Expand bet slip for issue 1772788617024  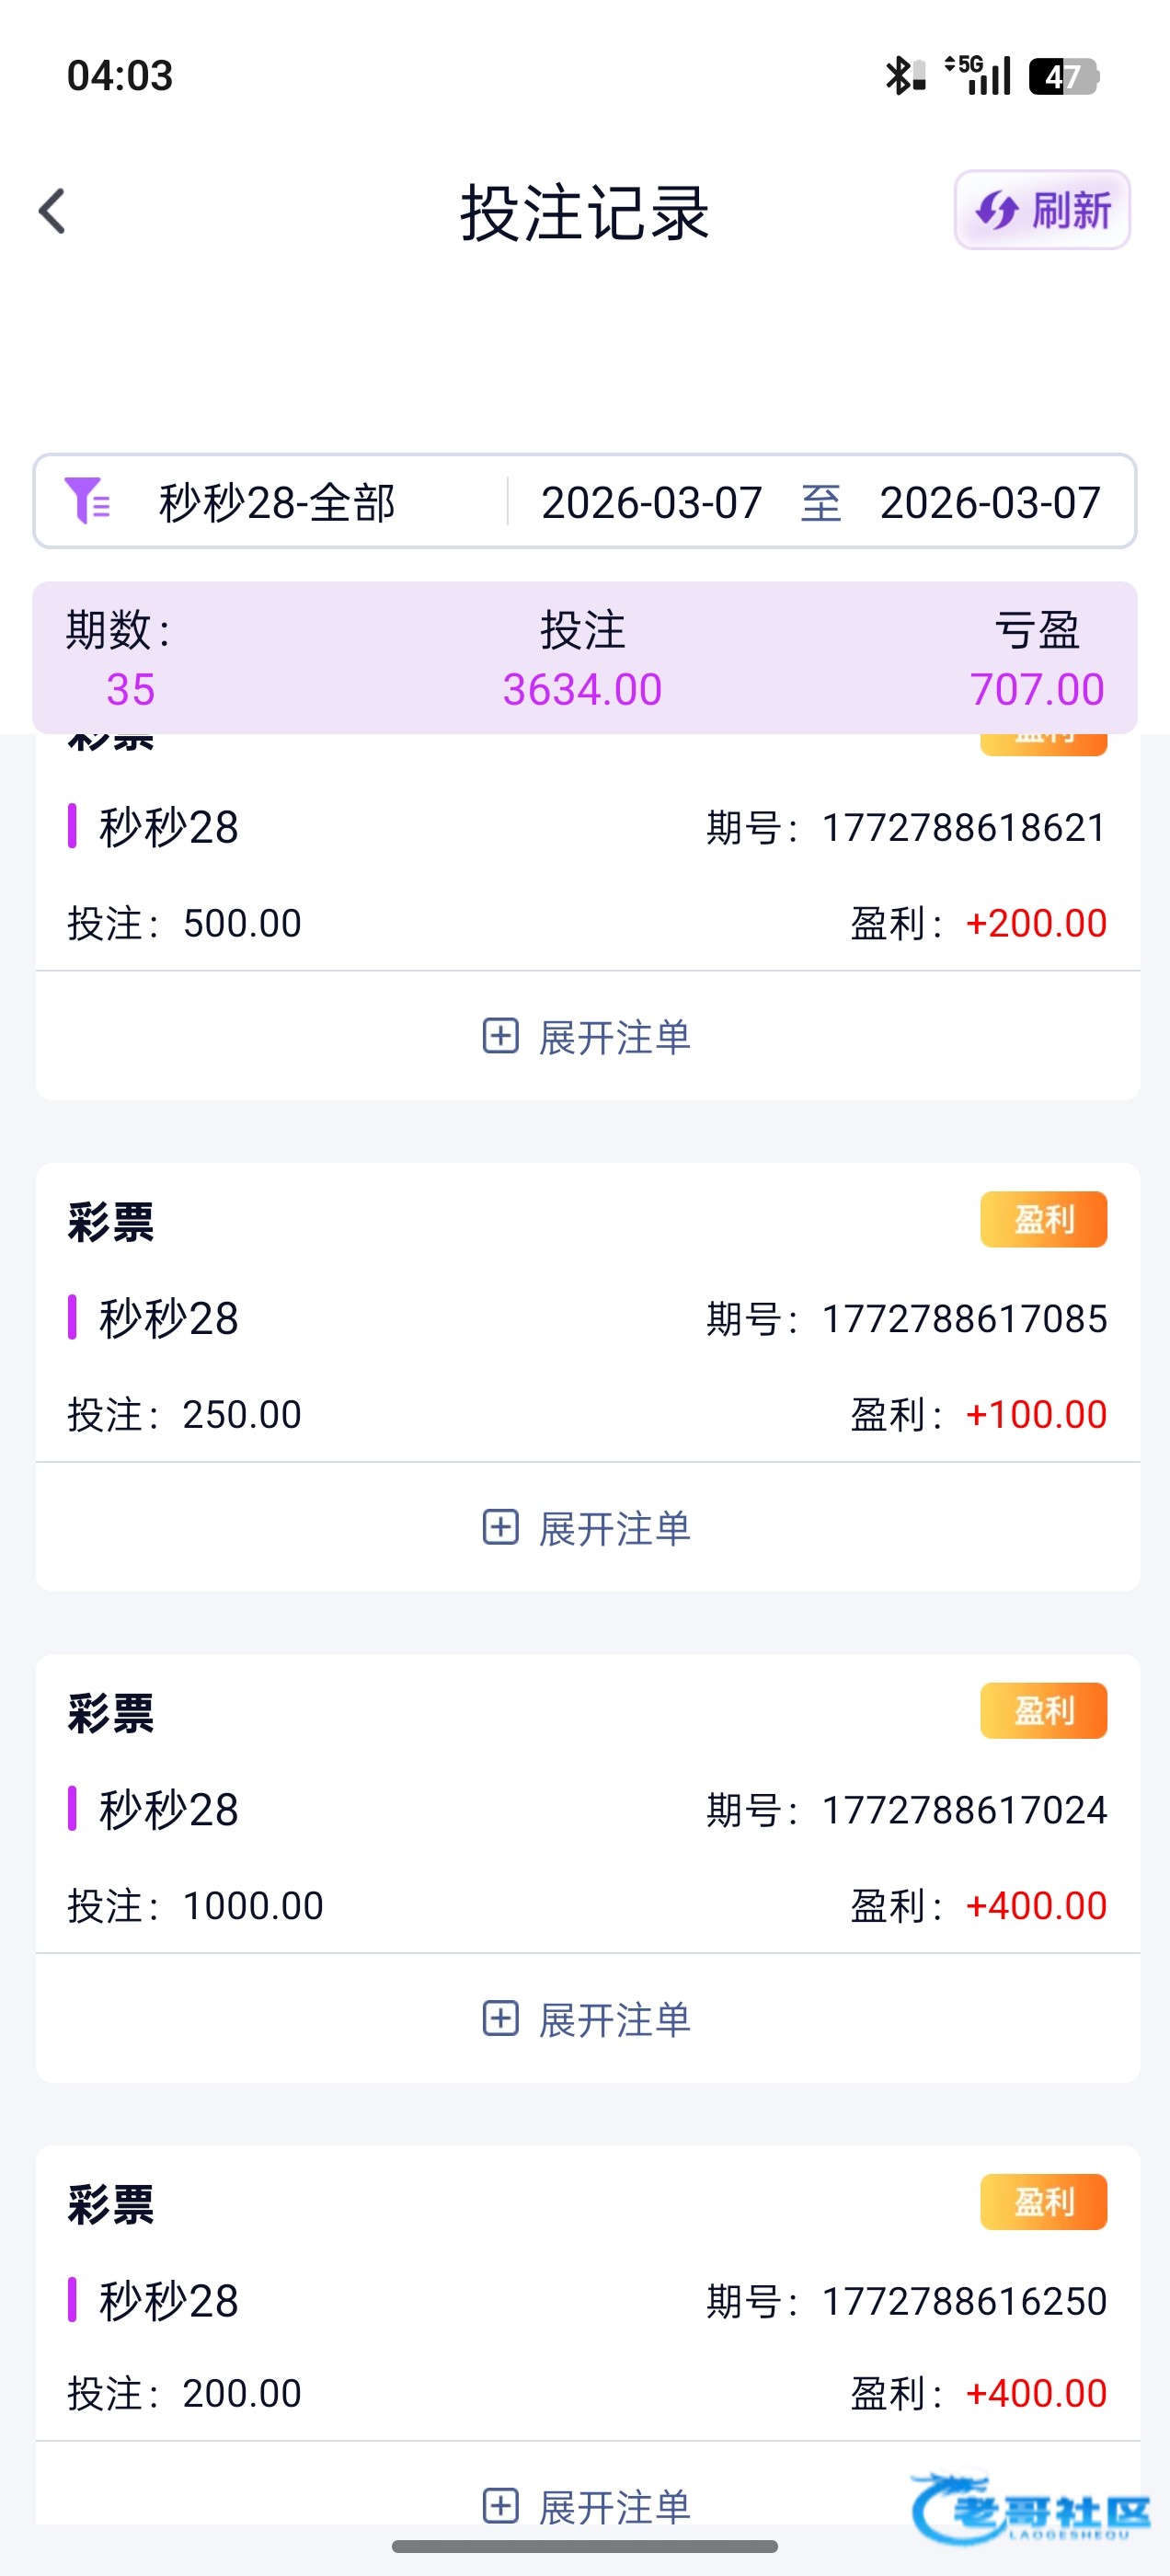click(x=587, y=2019)
